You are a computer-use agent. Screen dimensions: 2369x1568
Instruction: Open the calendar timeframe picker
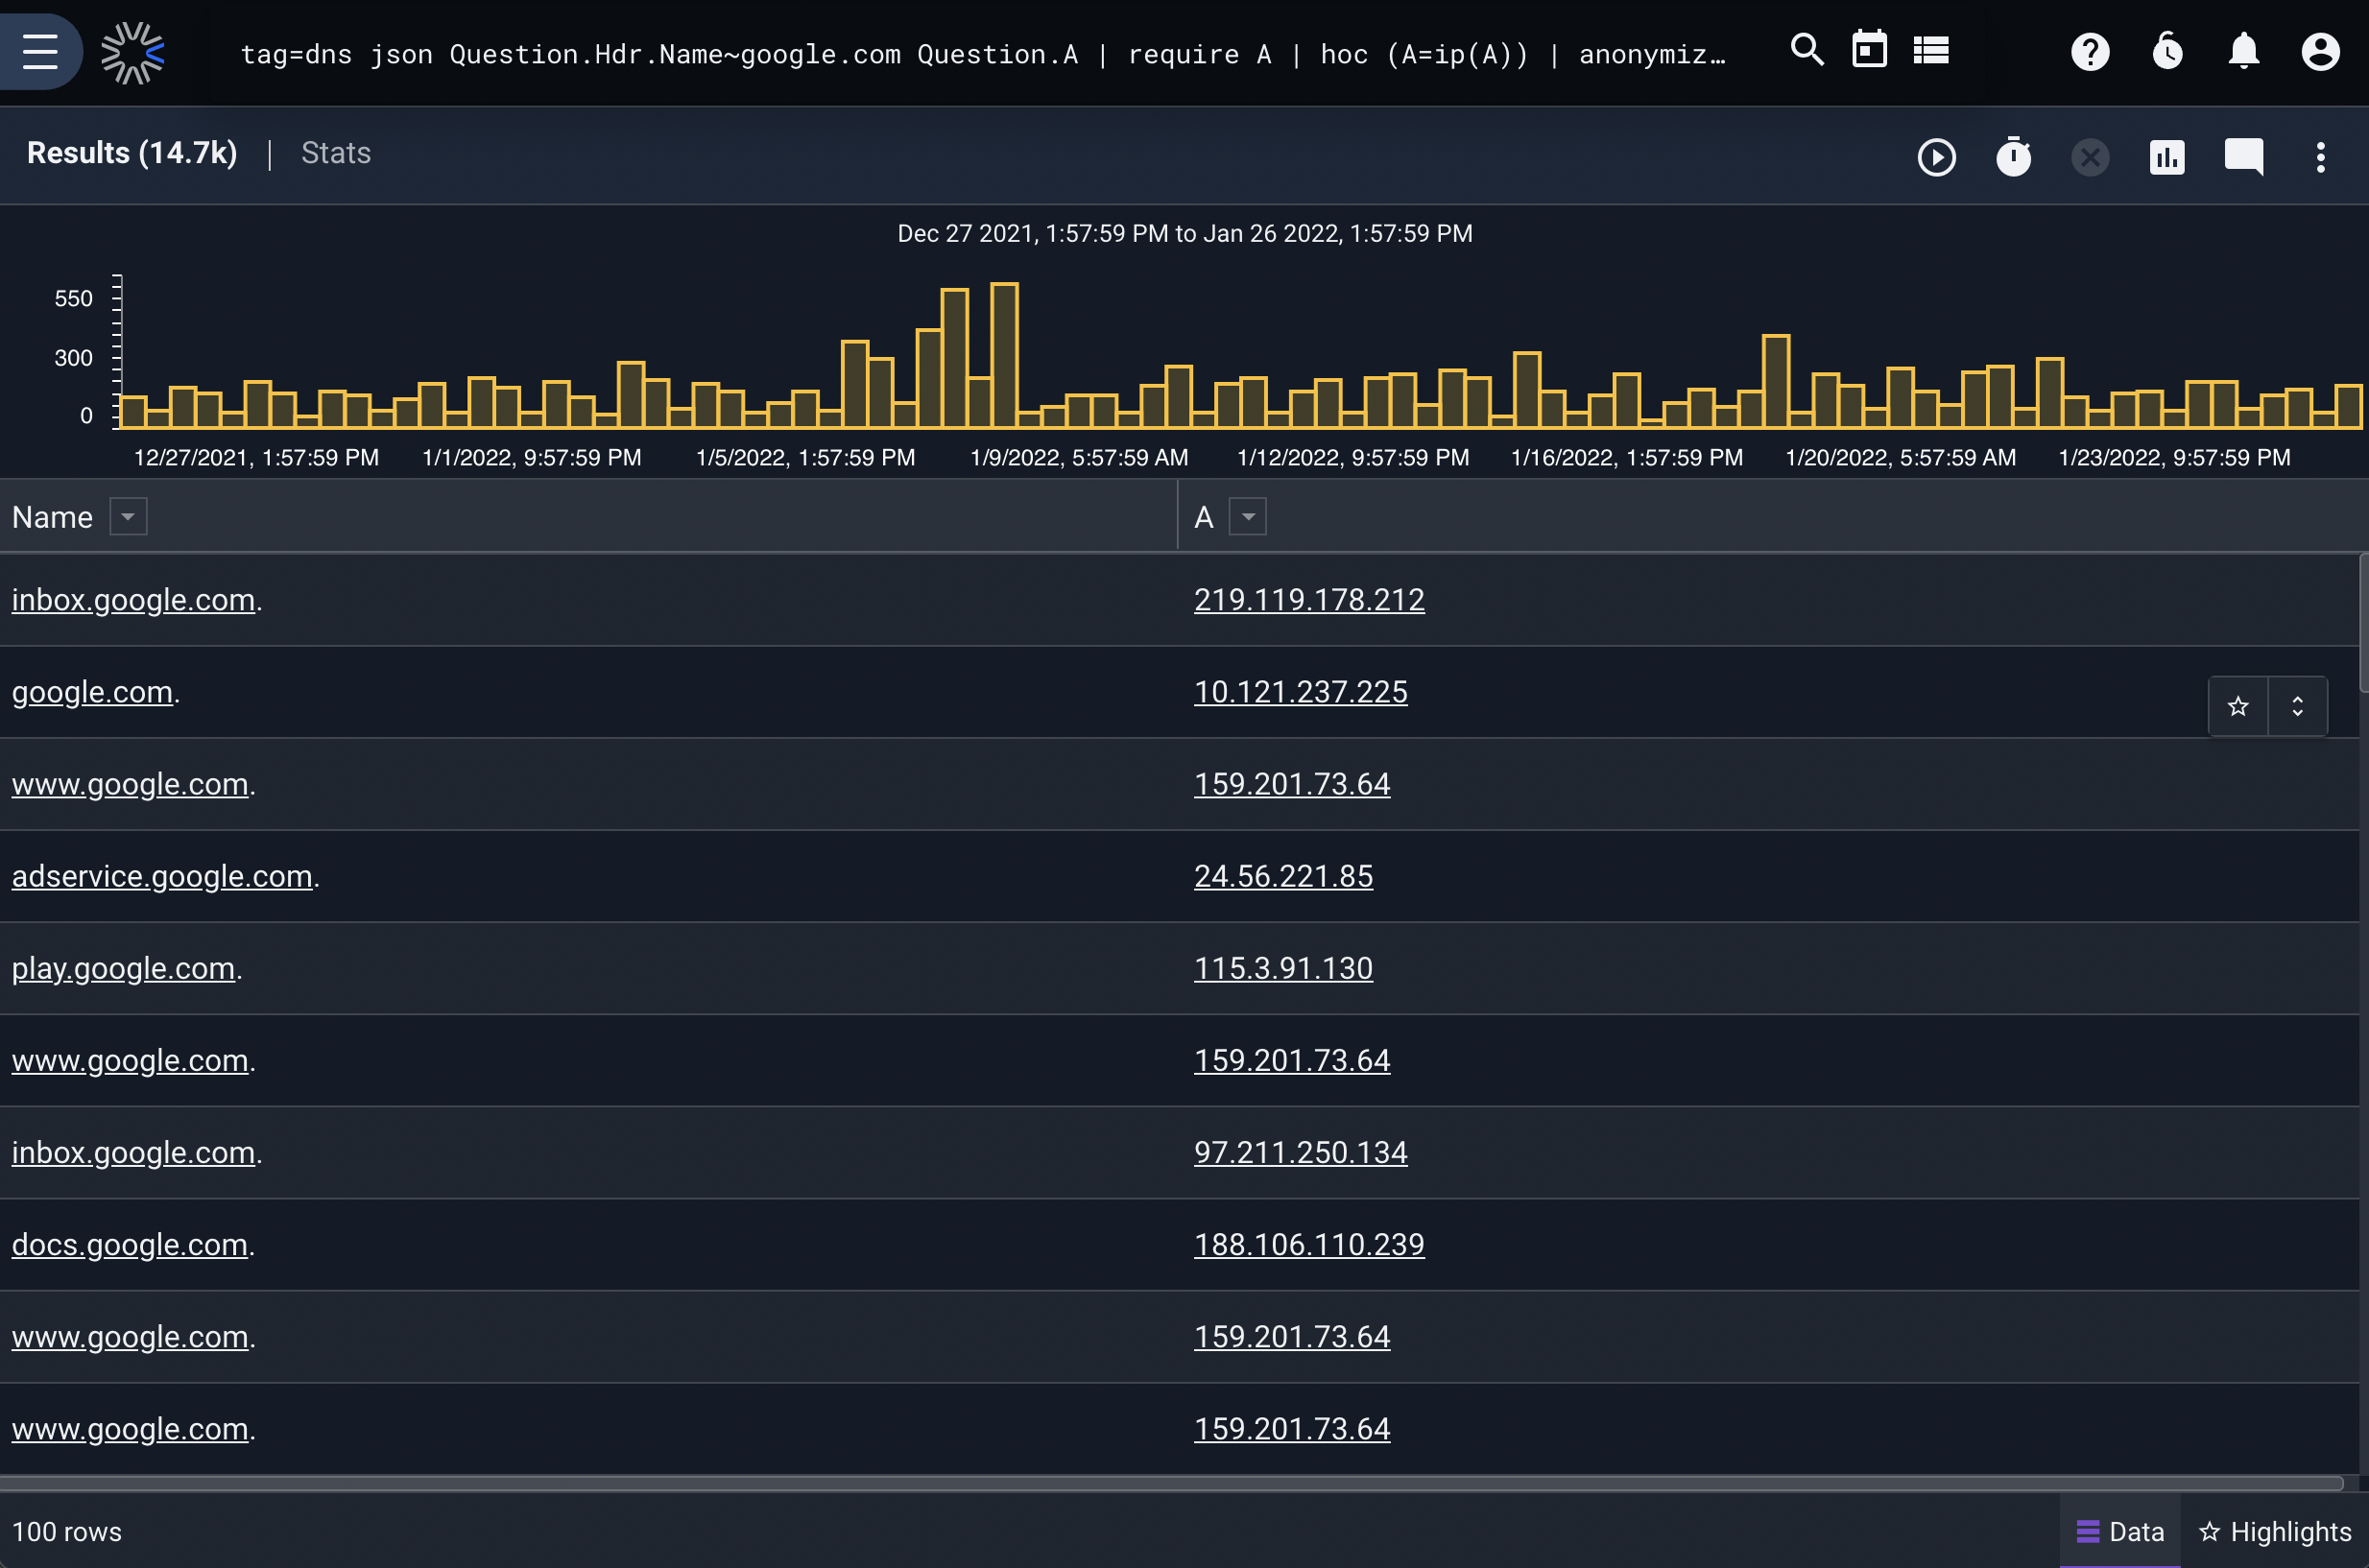(1869, 50)
